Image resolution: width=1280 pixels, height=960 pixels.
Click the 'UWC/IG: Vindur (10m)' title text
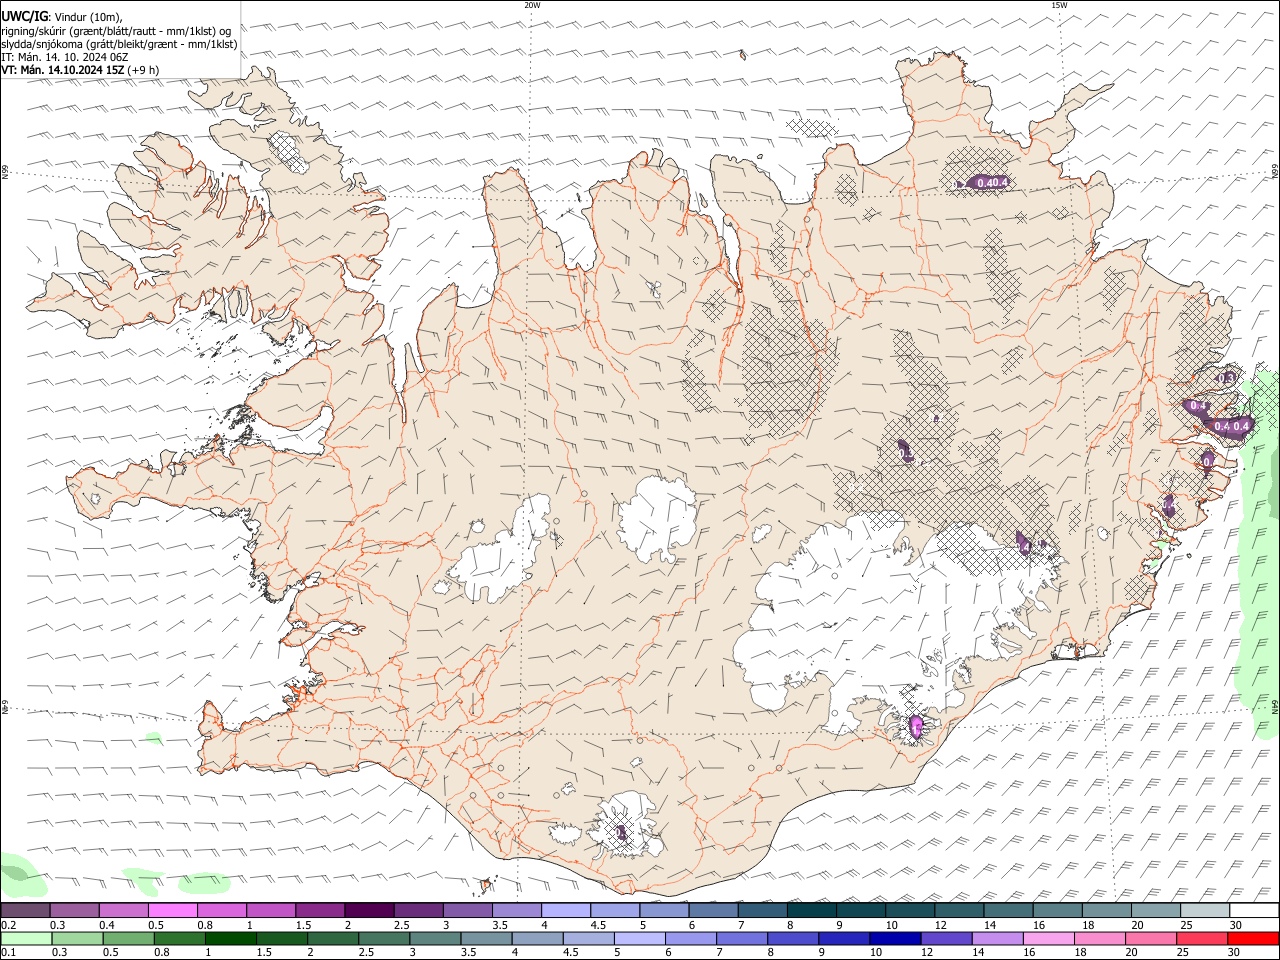(62, 16)
